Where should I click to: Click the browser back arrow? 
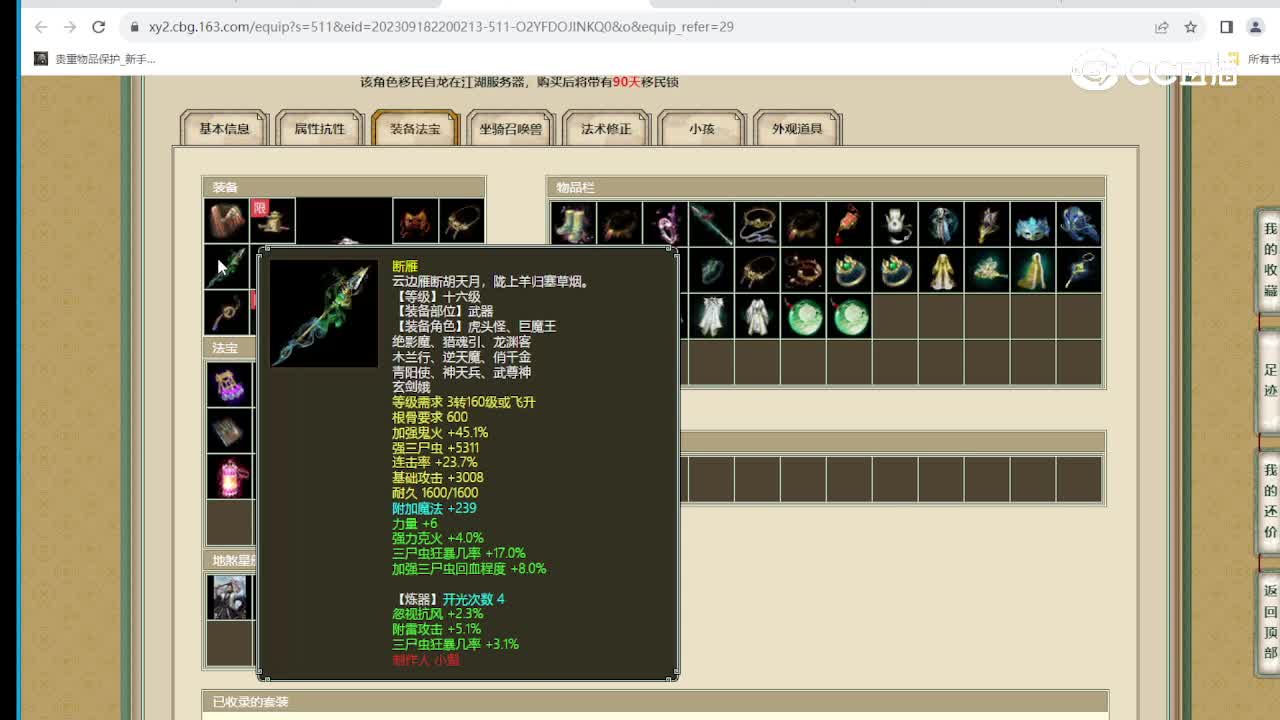pyautogui.click(x=41, y=27)
